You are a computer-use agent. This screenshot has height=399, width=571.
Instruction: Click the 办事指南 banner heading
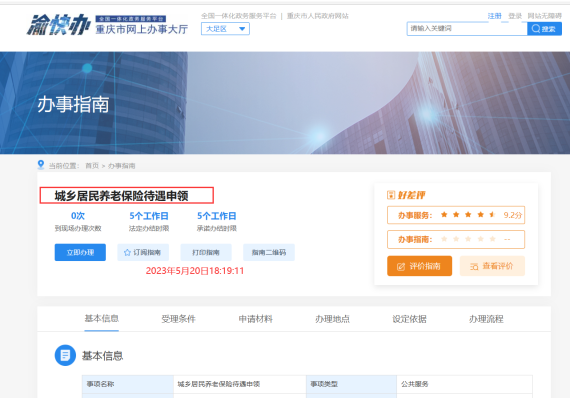[x=73, y=104]
